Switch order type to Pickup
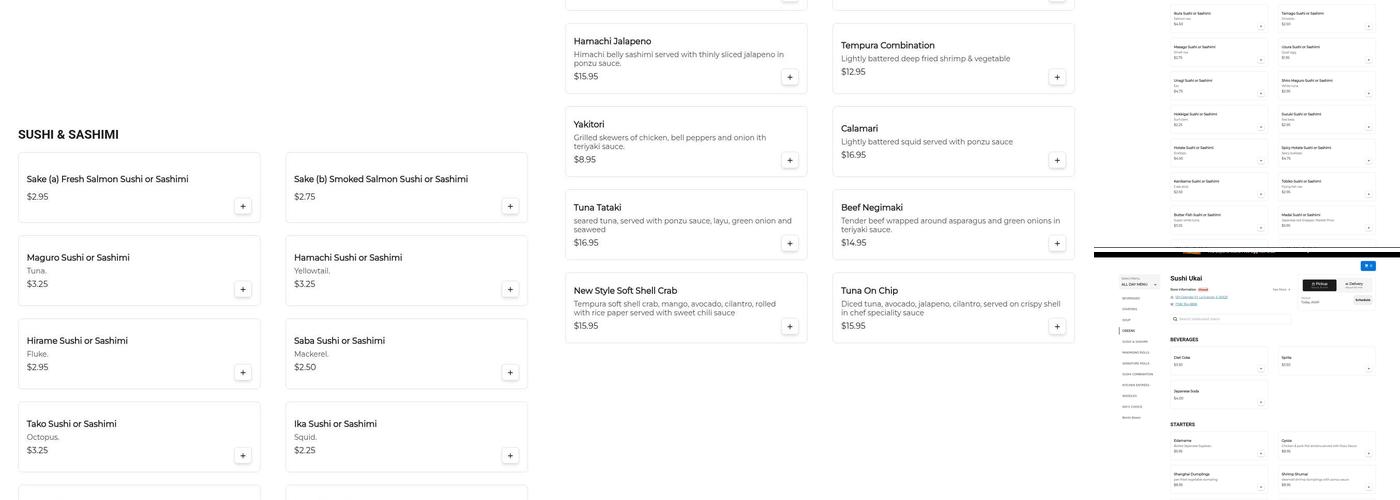This screenshot has height=500, width=1400. coord(1318,285)
